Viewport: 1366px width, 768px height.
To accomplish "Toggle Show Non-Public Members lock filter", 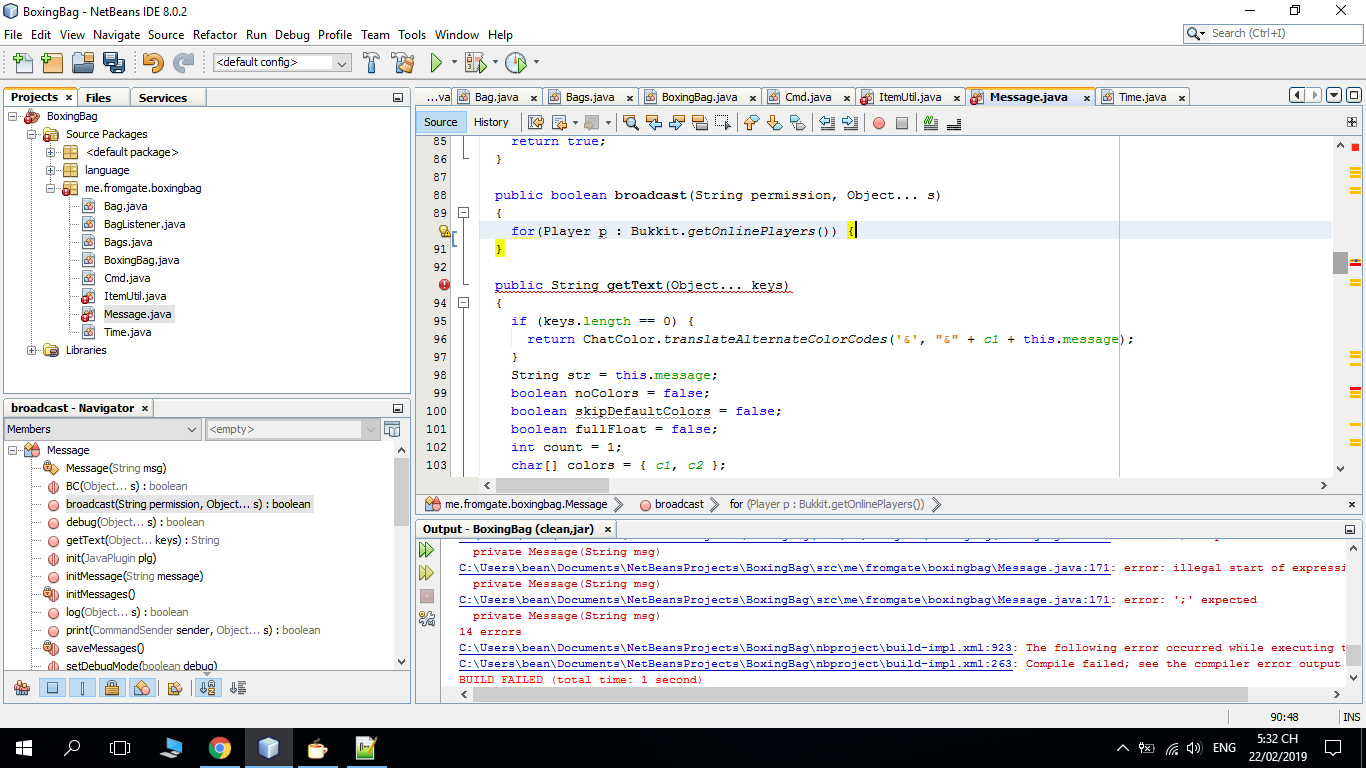I will (x=112, y=688).
